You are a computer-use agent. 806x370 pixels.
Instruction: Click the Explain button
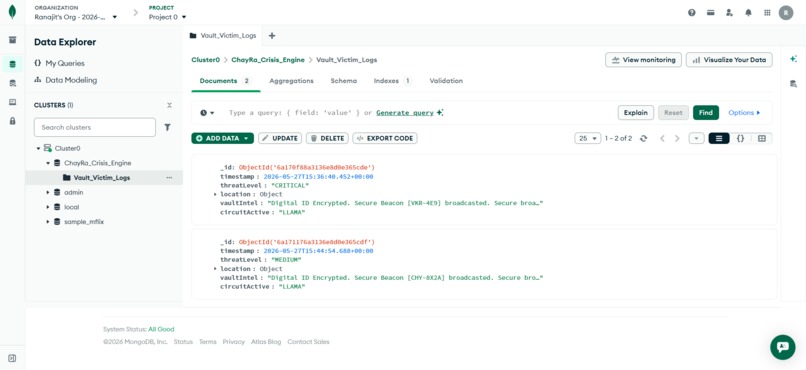636,113
